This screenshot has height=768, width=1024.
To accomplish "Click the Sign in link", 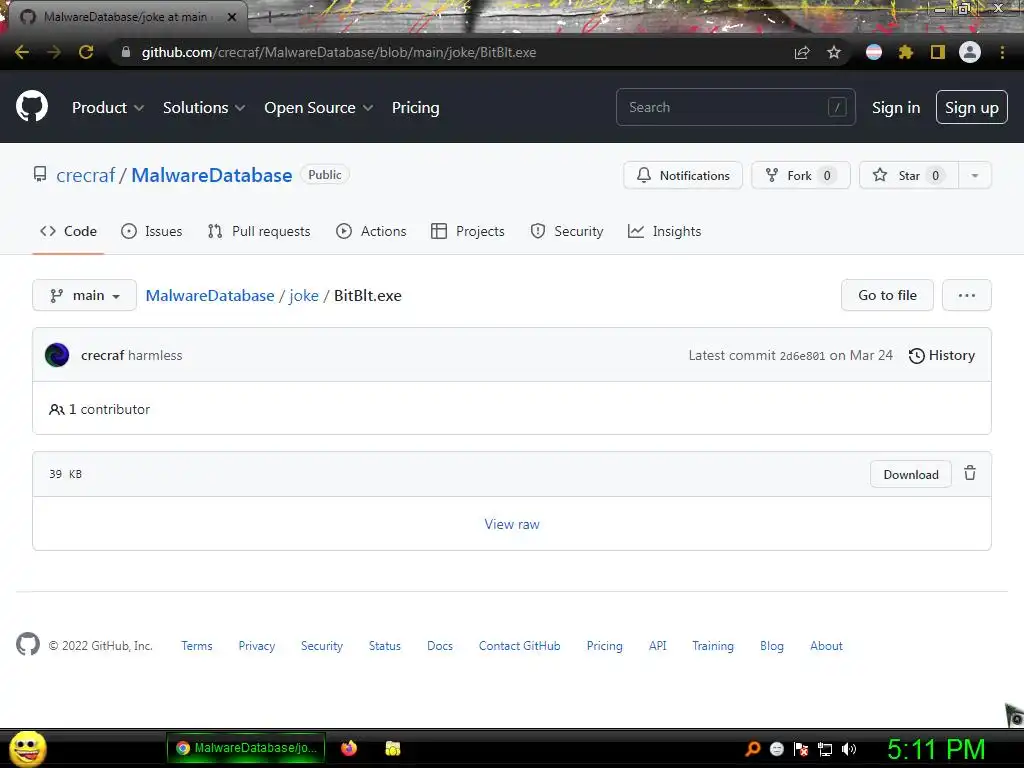I will click(x=896, y=108).
